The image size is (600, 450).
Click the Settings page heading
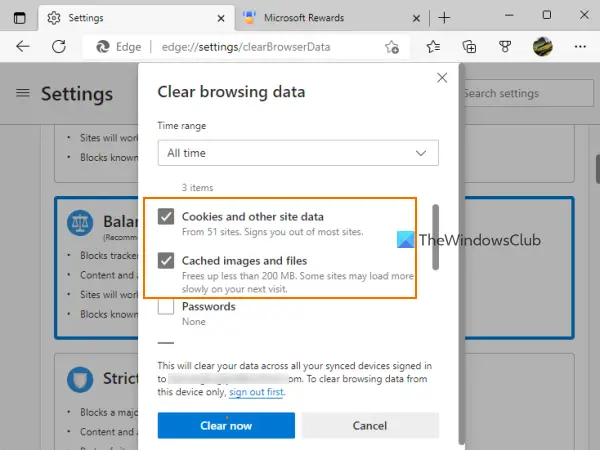tap(77, 94)
